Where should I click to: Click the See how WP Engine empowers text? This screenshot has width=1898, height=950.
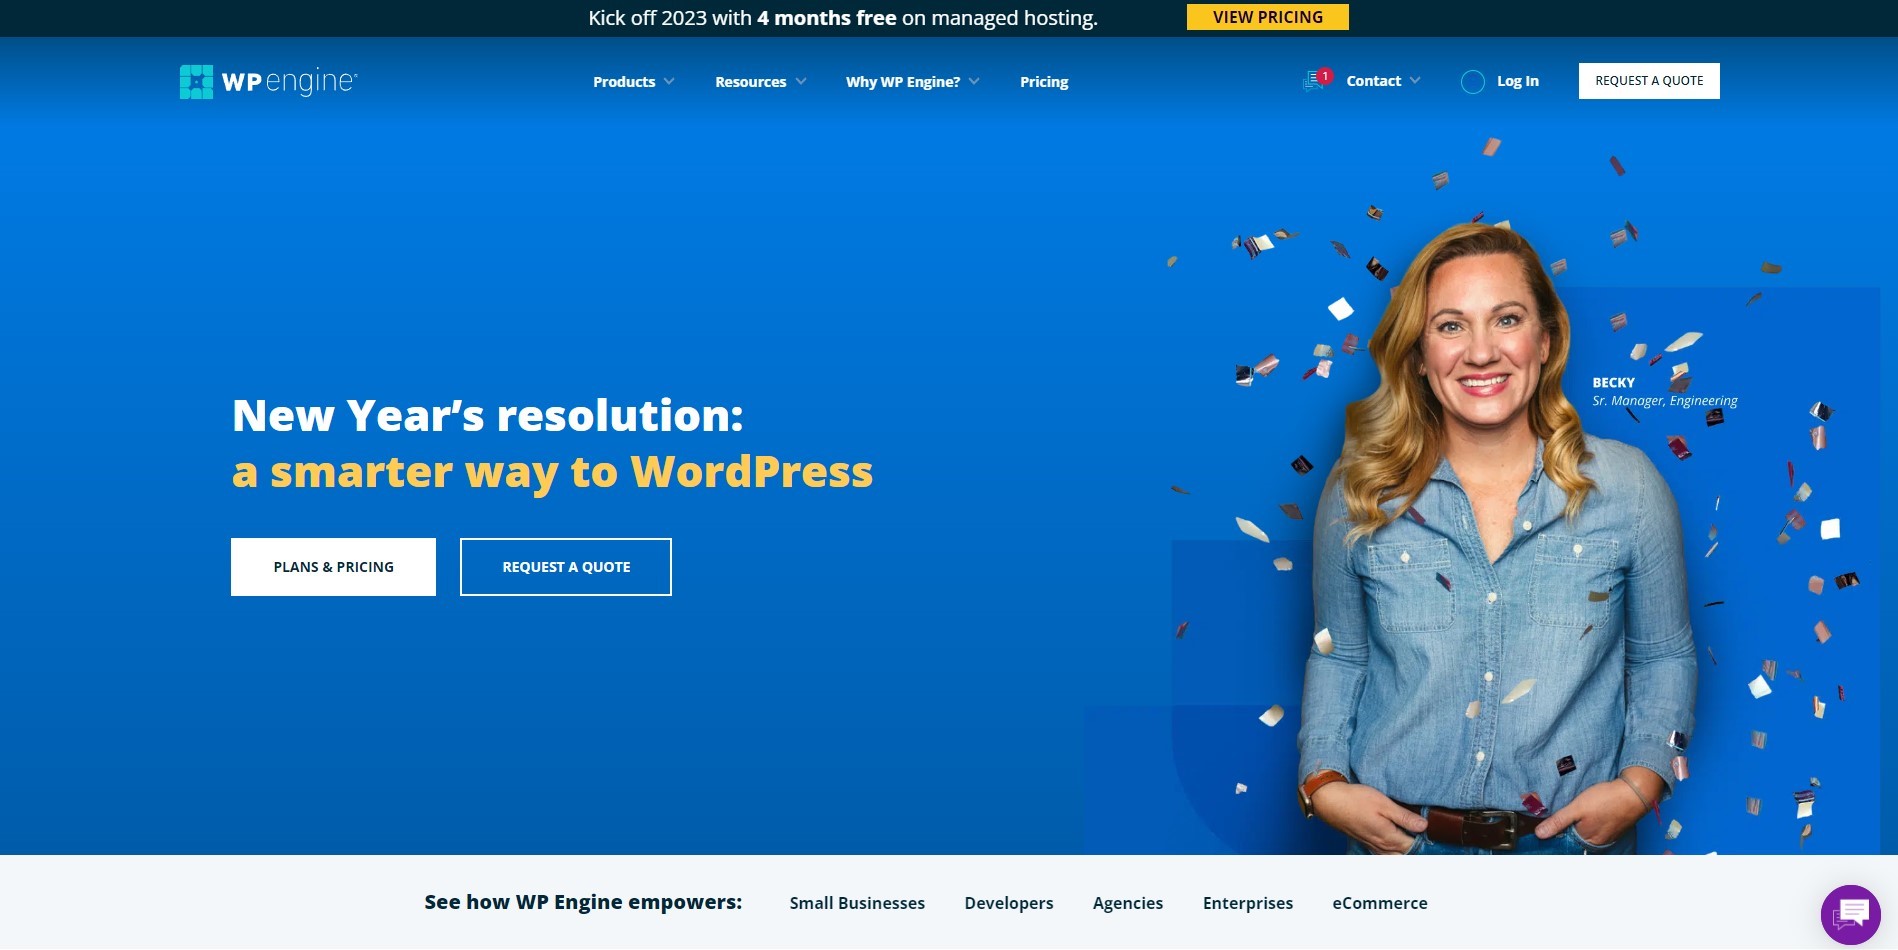pos(583,902)
